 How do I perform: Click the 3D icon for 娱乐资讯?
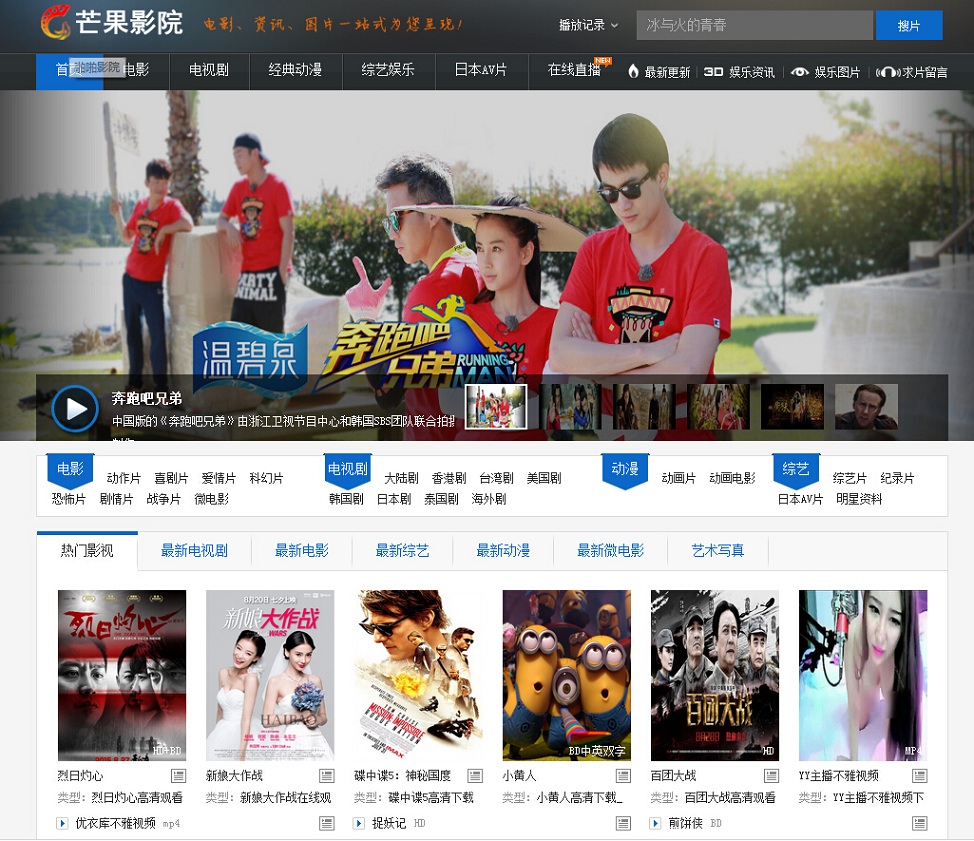click(x=712, y=72)
